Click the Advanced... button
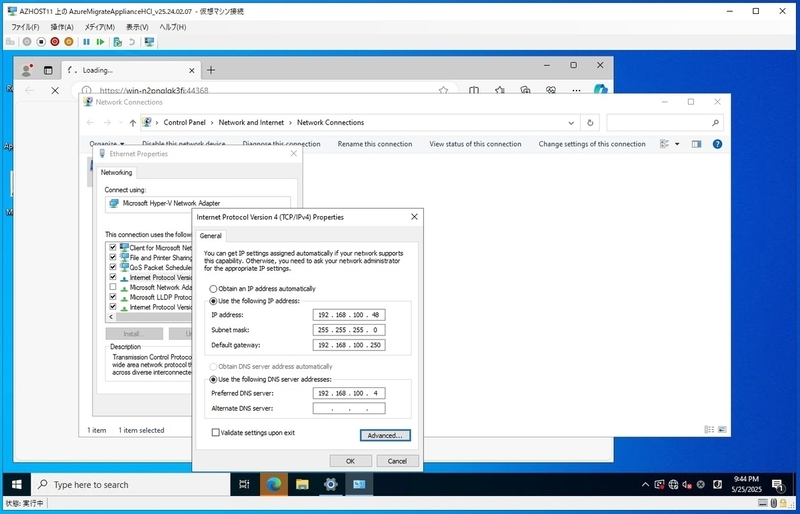The height and width of the screenshot is (514, 800). (385, 435)
